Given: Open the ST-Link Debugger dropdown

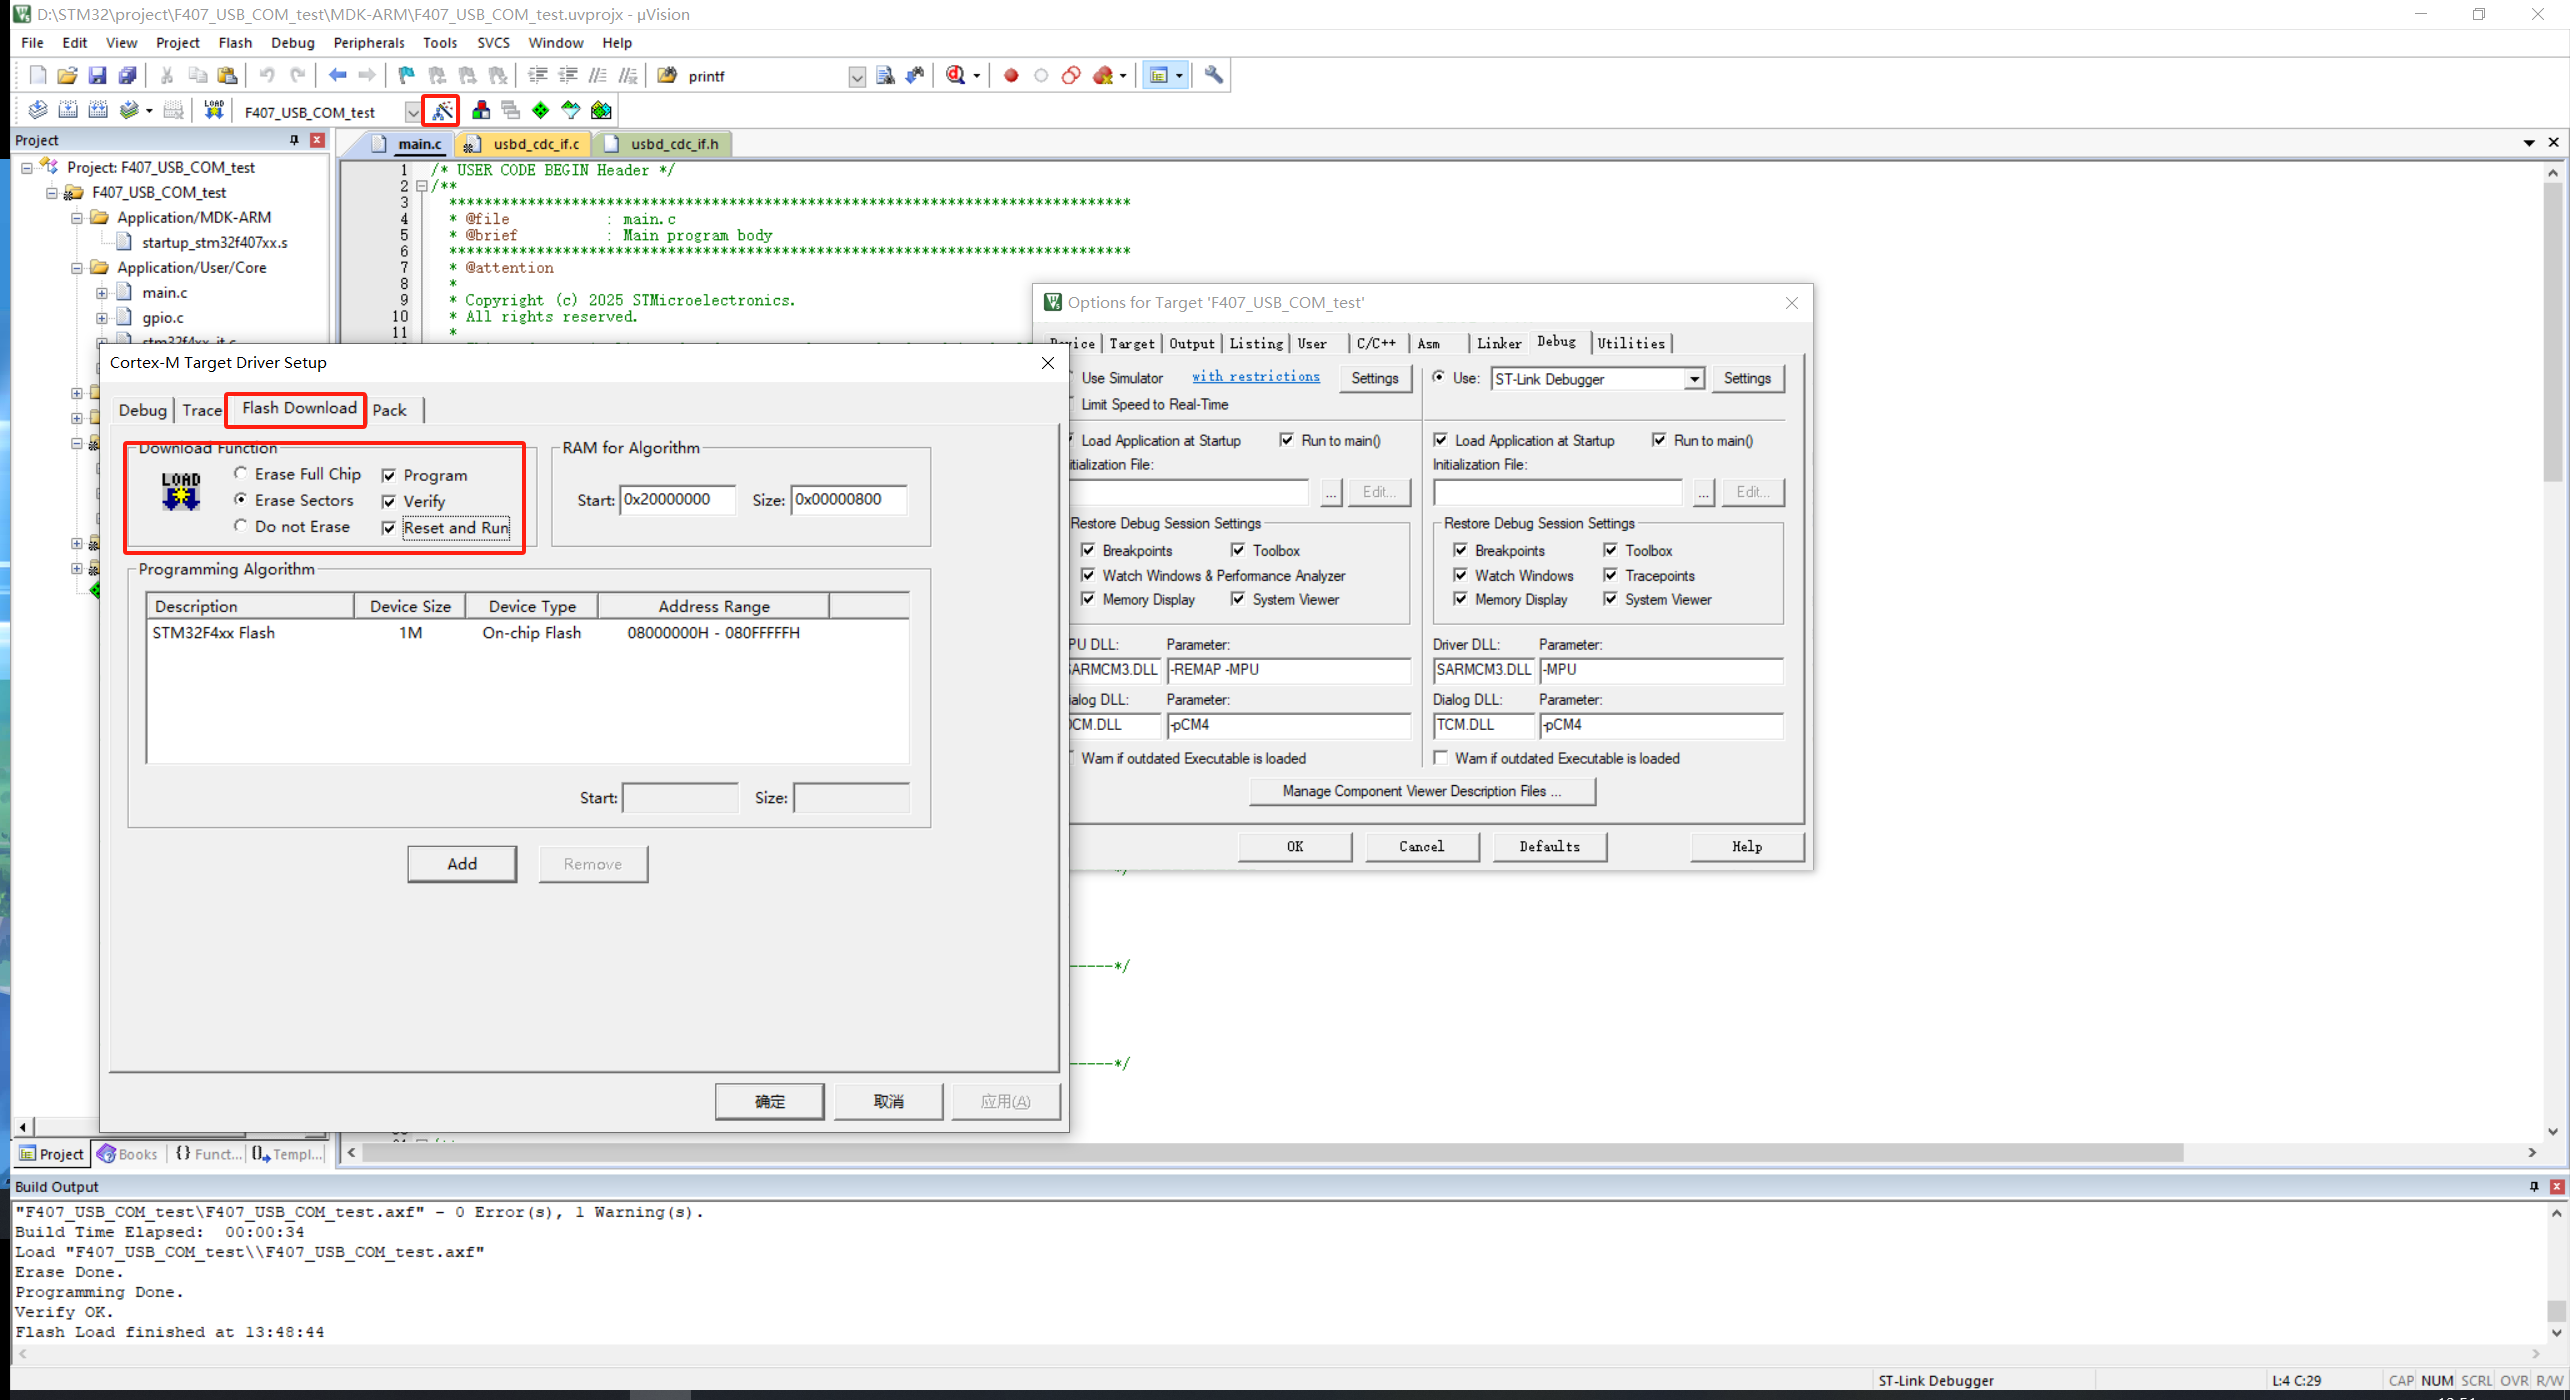Looking at the screenshot, I should pos(1693,379).
